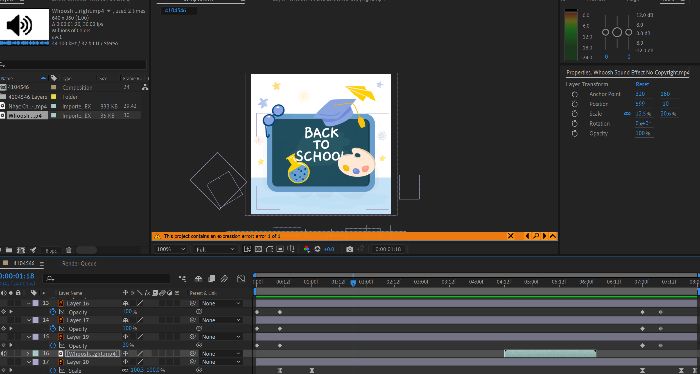
Task: Reveal expression error with magnifier icon
Action: (x=536, y=236)
